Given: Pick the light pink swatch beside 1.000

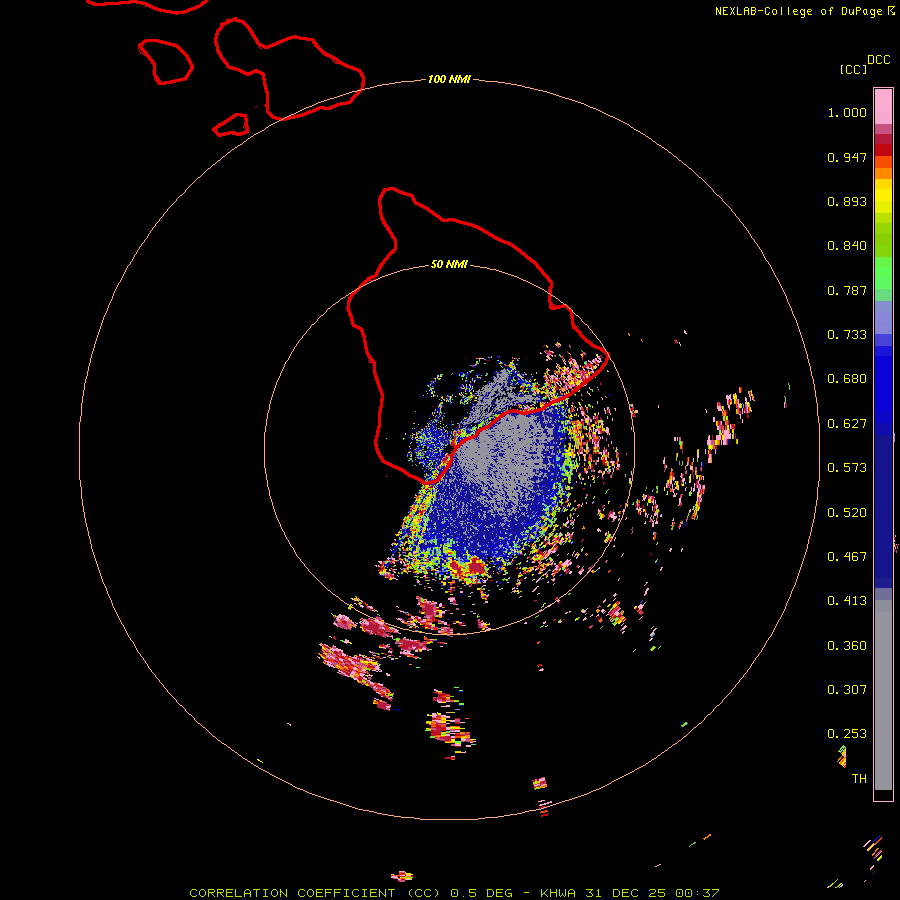Looking at the screenshot, I should point(883,106).
